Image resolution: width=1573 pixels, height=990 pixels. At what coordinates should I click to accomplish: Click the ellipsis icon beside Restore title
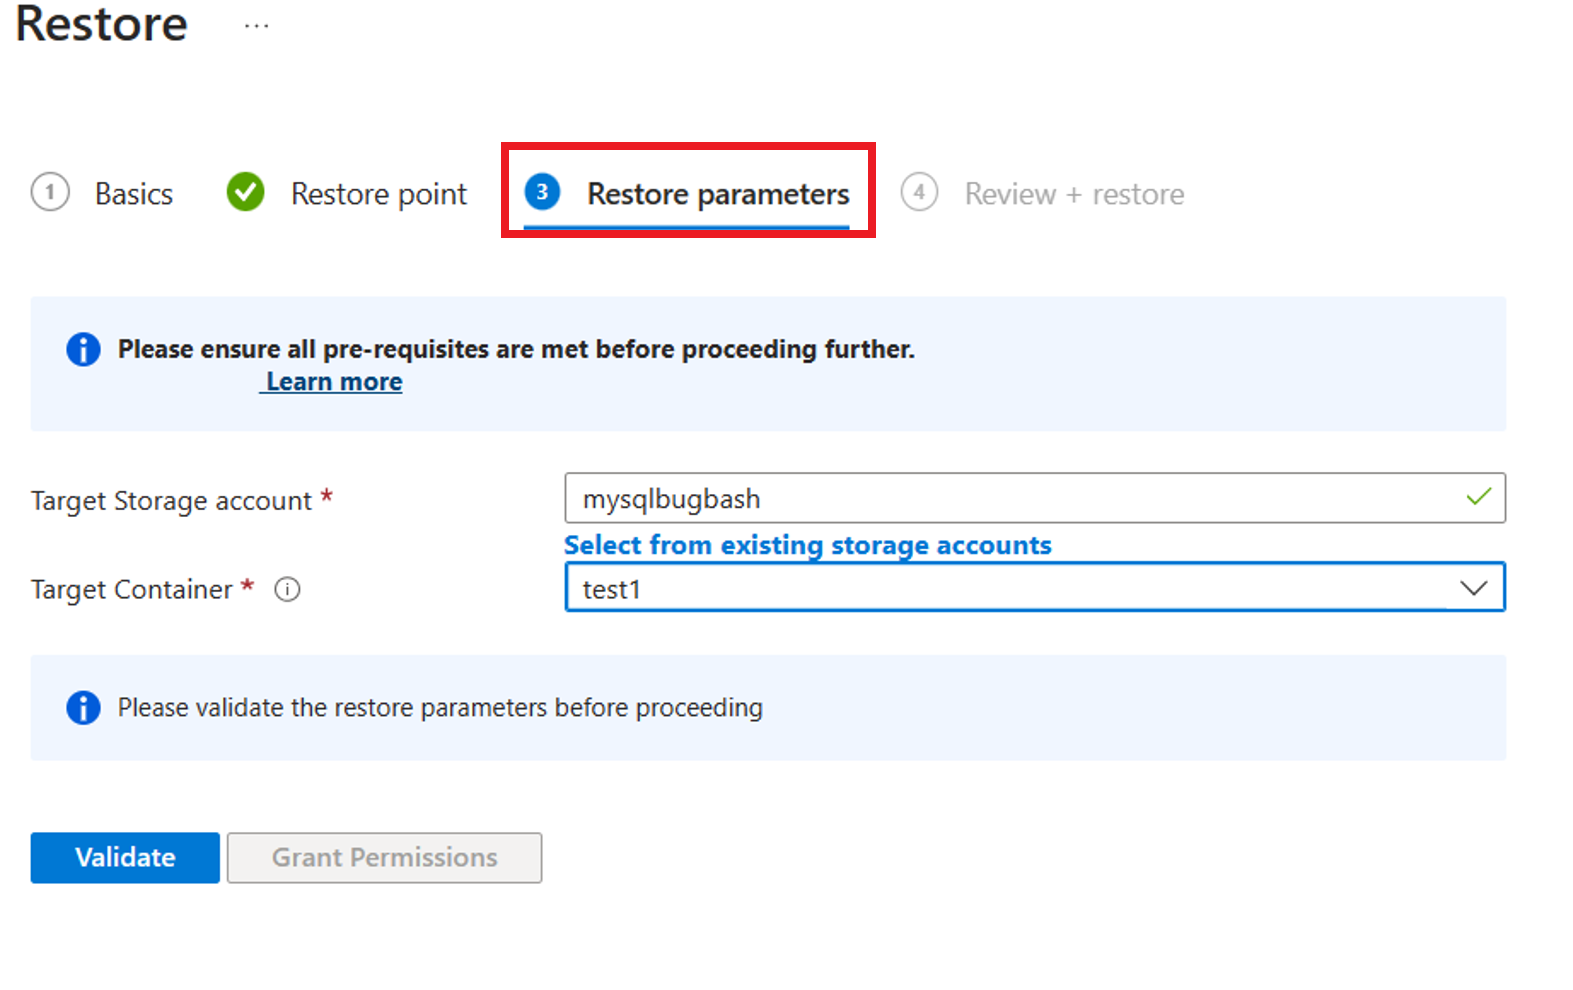257,27
